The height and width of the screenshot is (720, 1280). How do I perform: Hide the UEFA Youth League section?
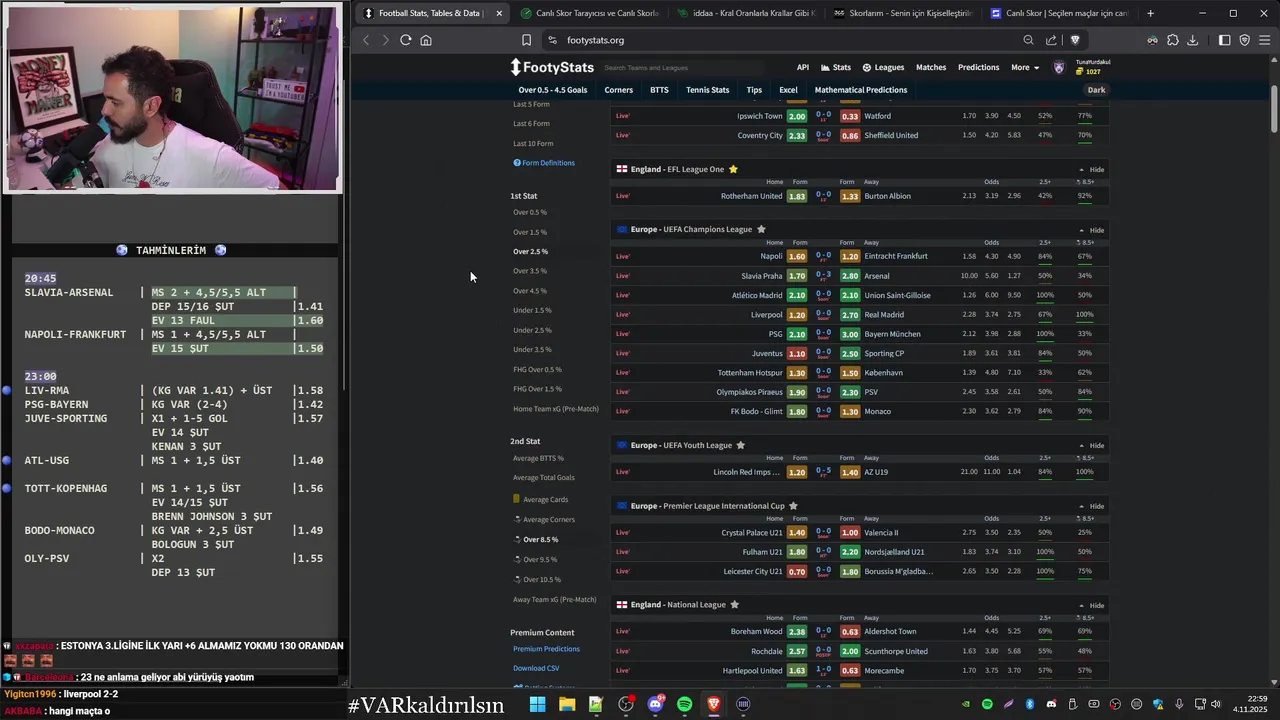1092,446
